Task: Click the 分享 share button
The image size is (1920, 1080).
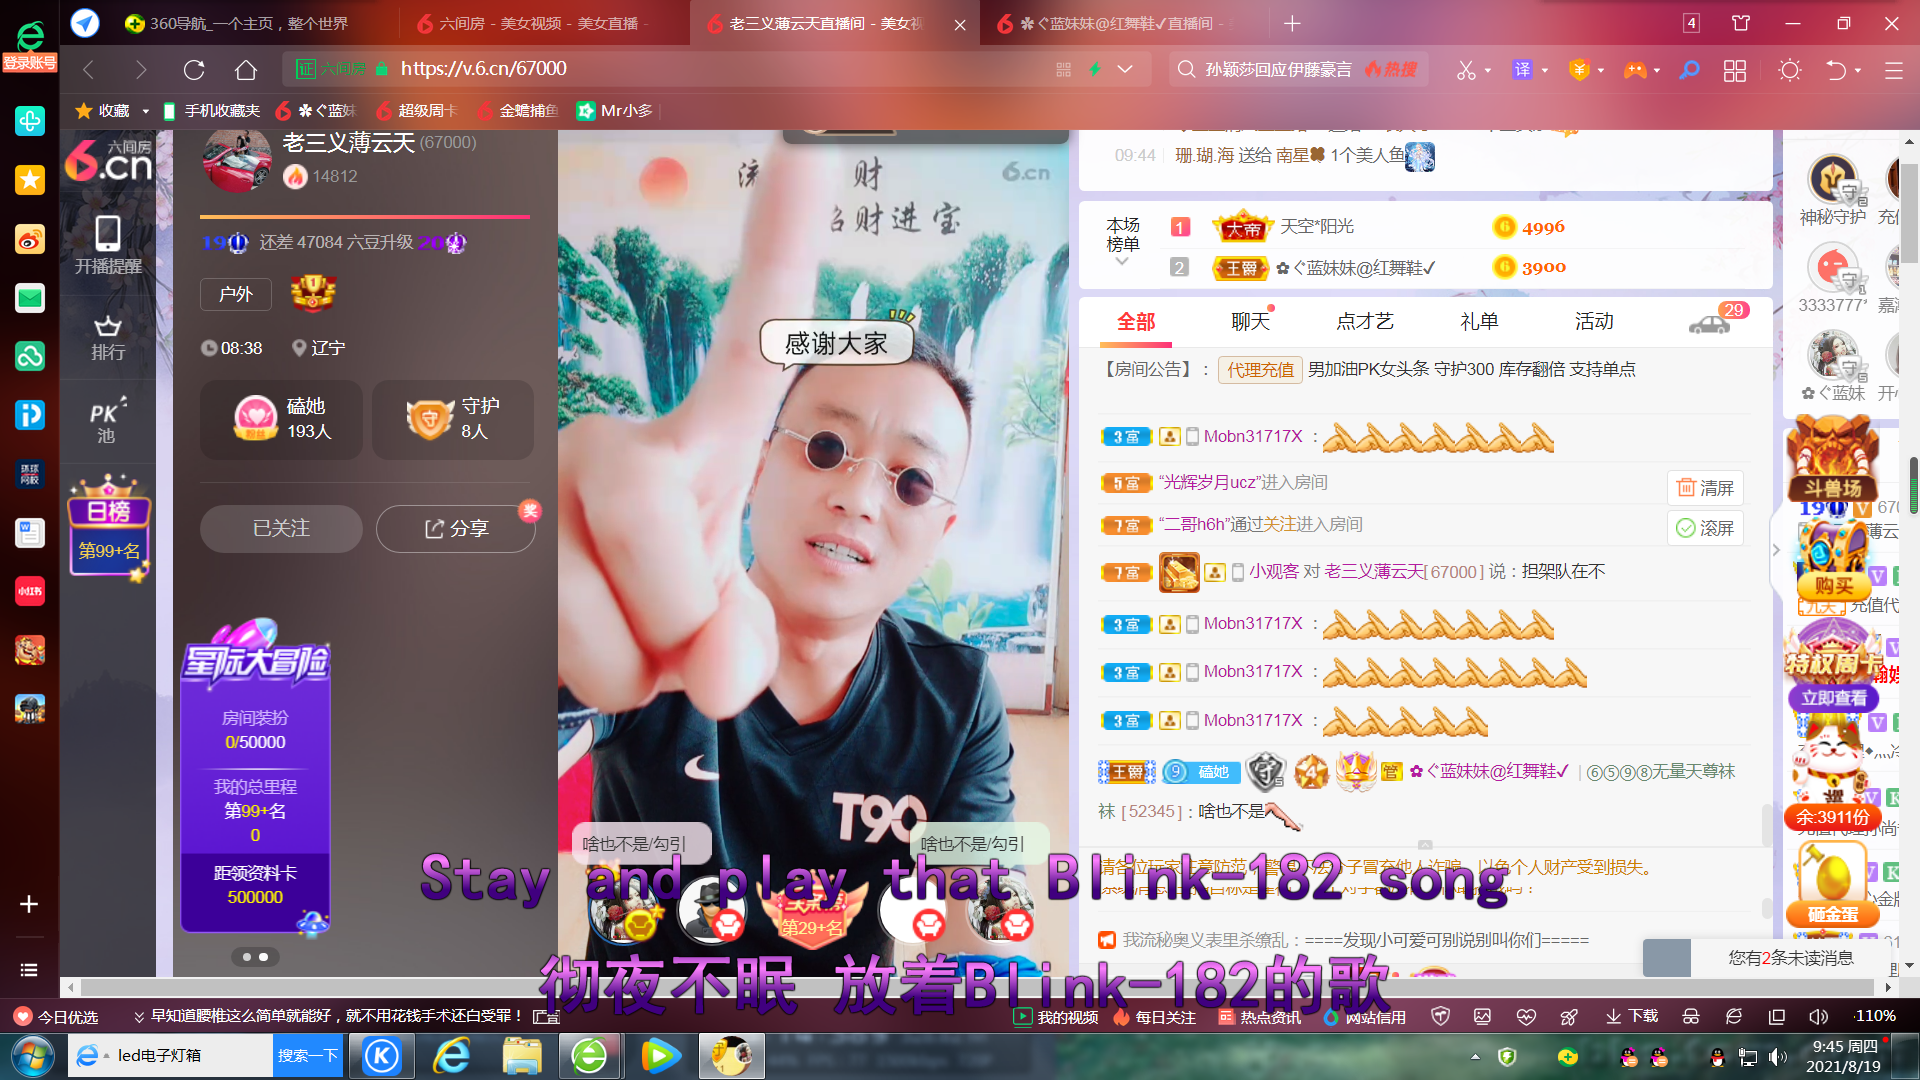Action: [x=456, y=529]
